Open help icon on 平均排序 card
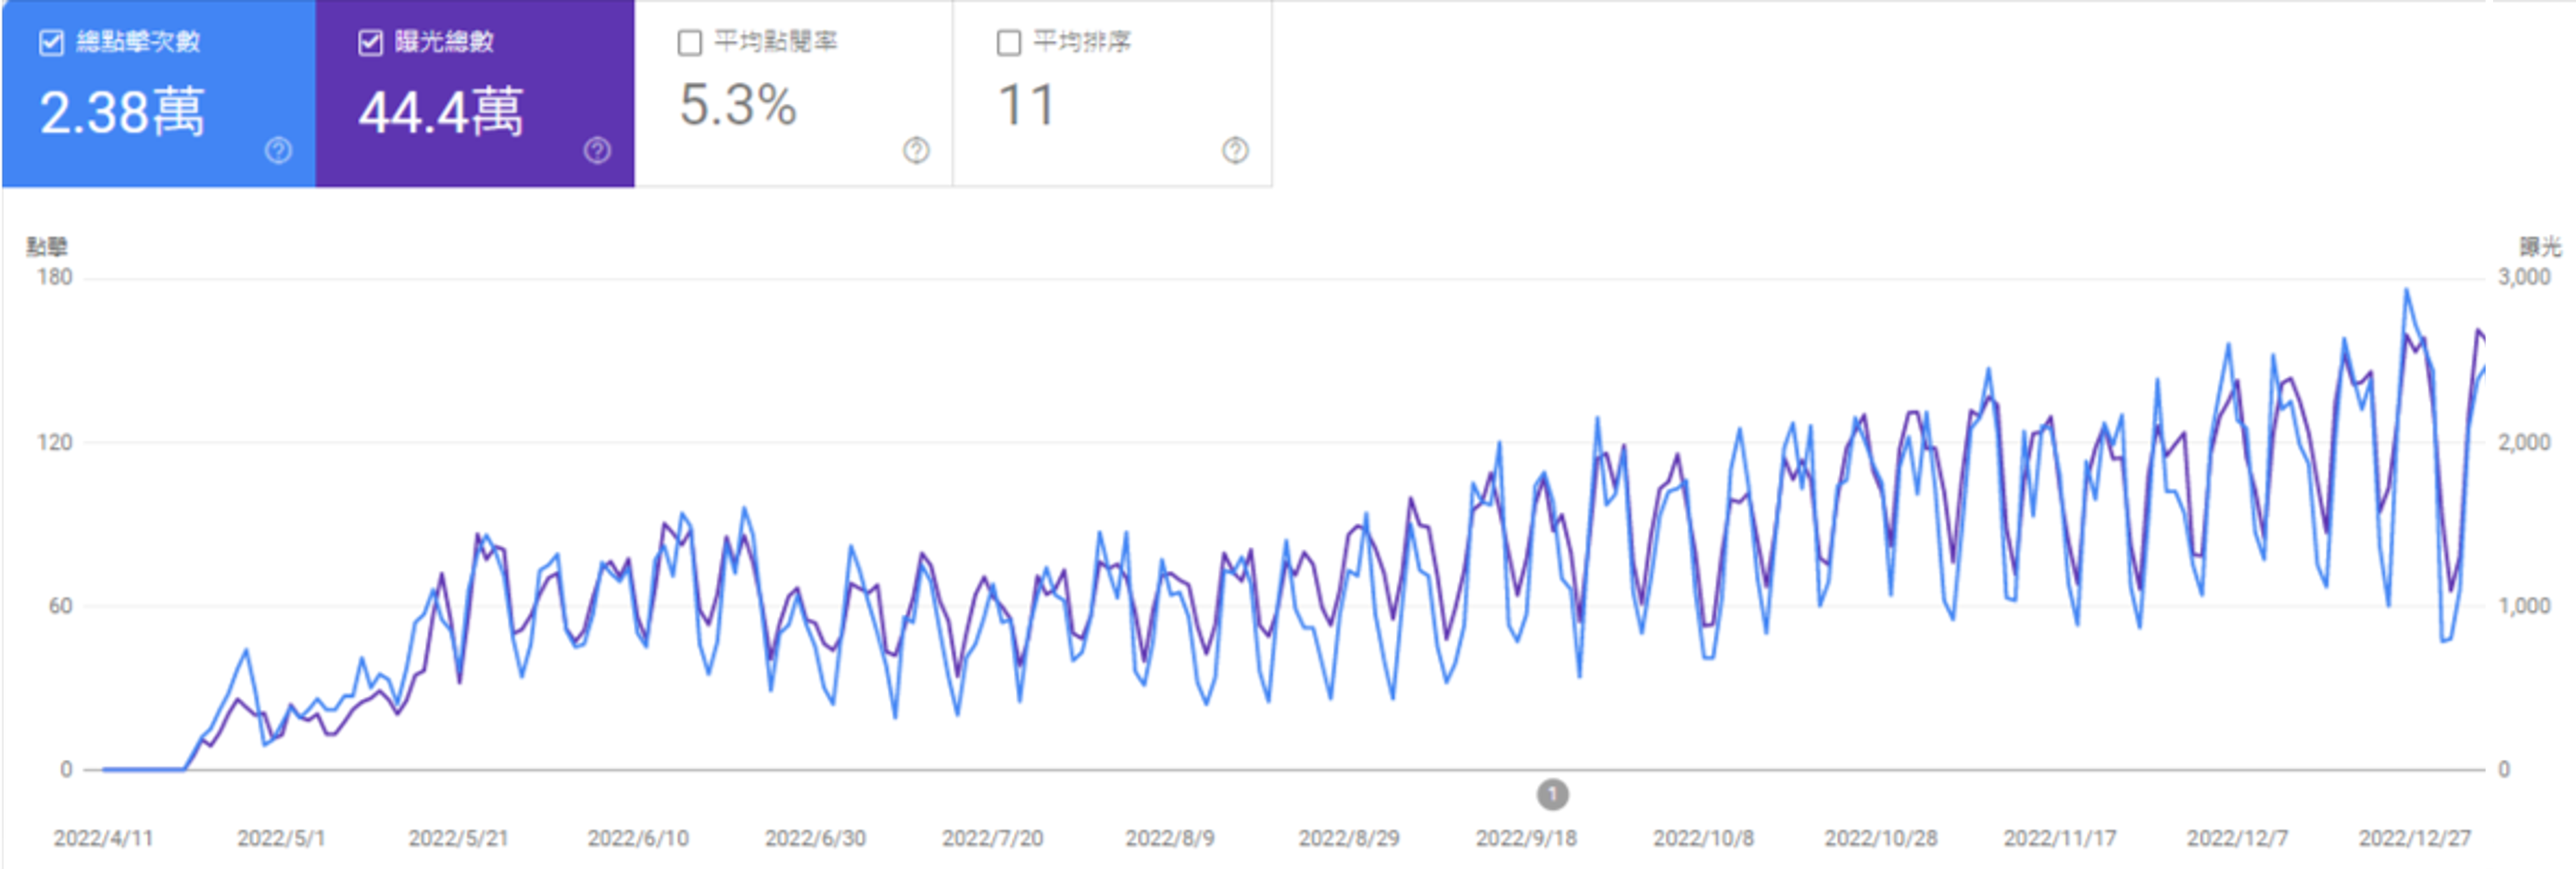This screenshot has height=869, width=2576. tap(1235, 150)
